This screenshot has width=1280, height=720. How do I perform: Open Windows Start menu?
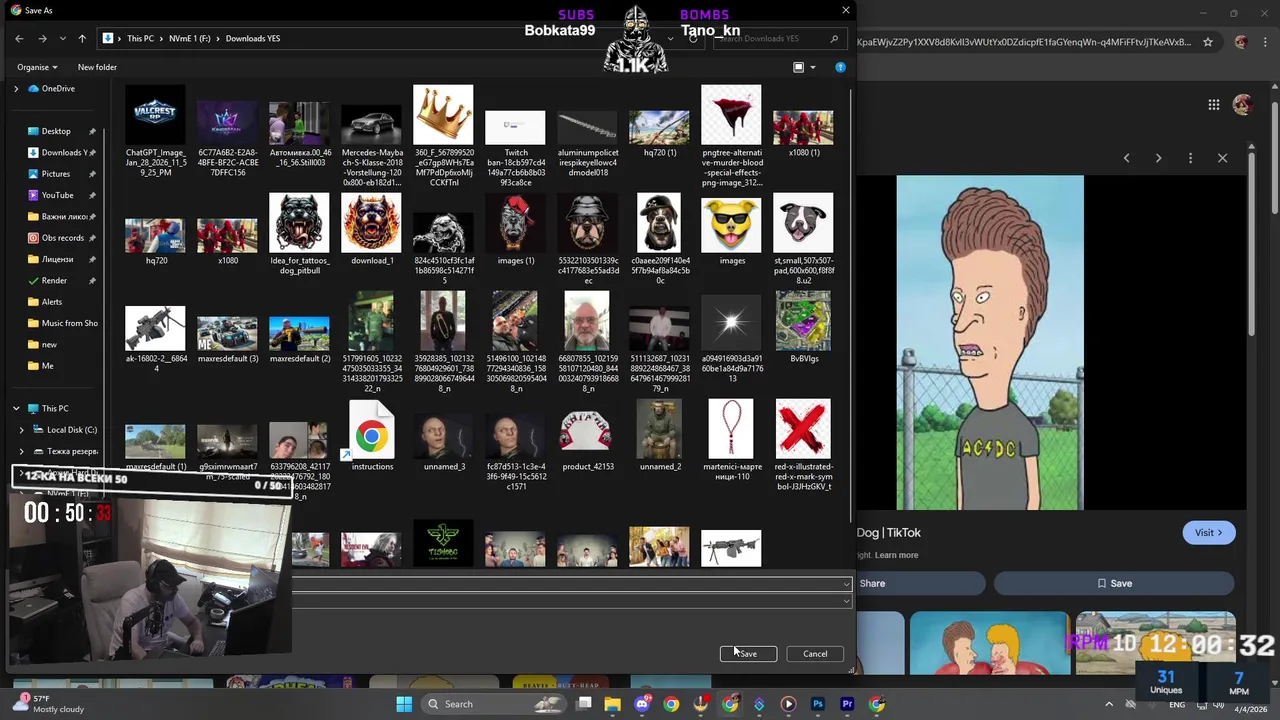coord(404,704)
